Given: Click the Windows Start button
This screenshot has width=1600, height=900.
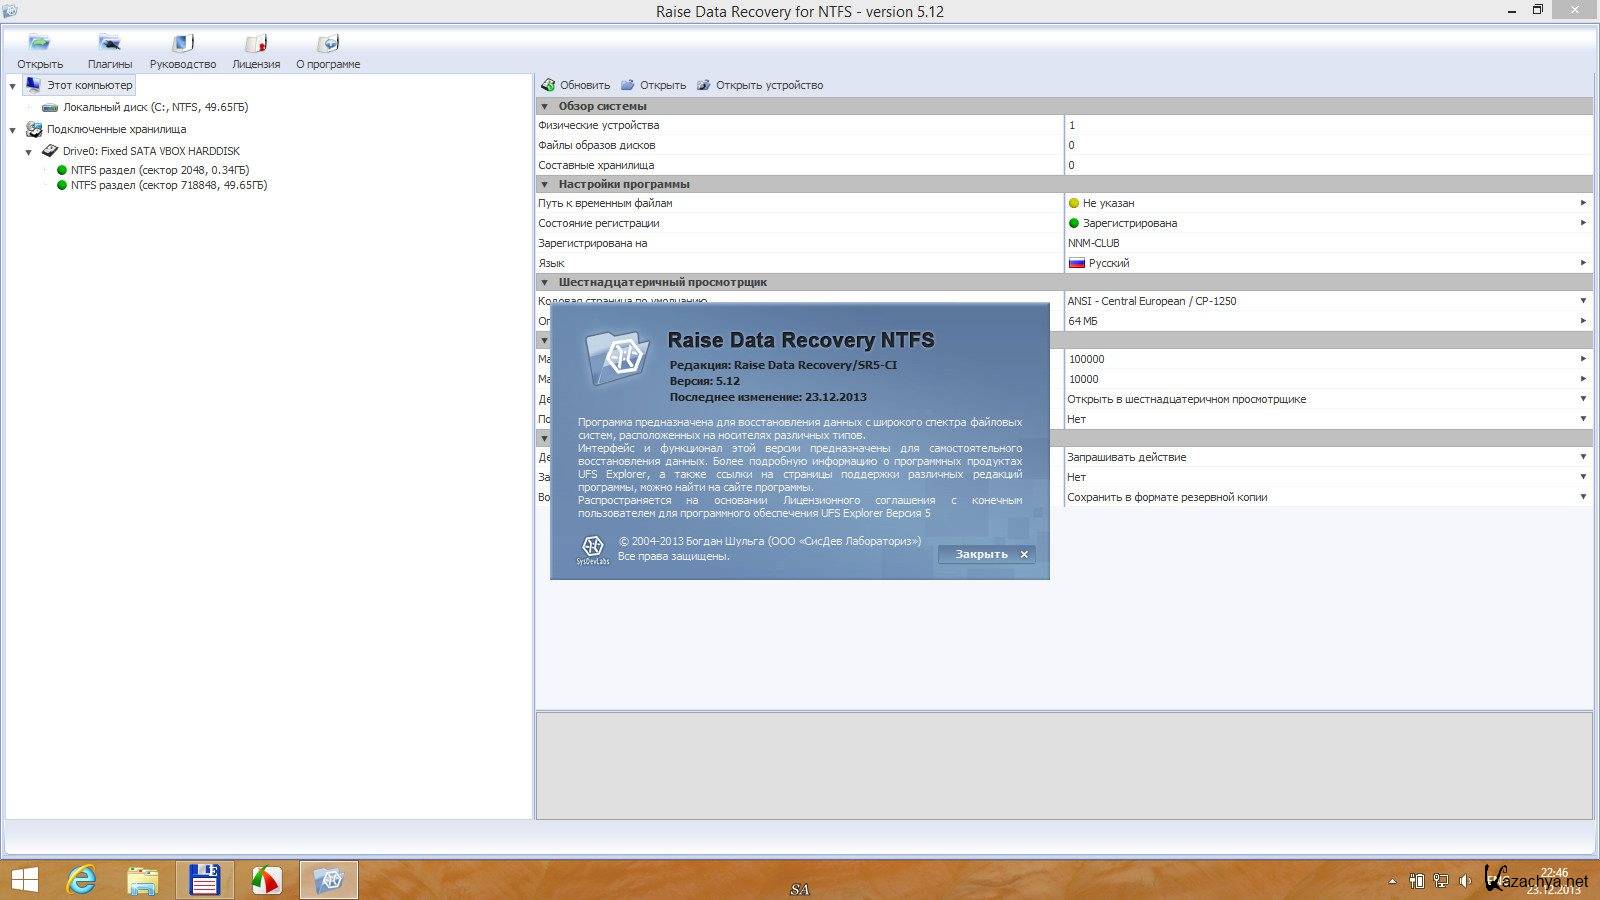Looking at the screenshot, I should (24, 880).
